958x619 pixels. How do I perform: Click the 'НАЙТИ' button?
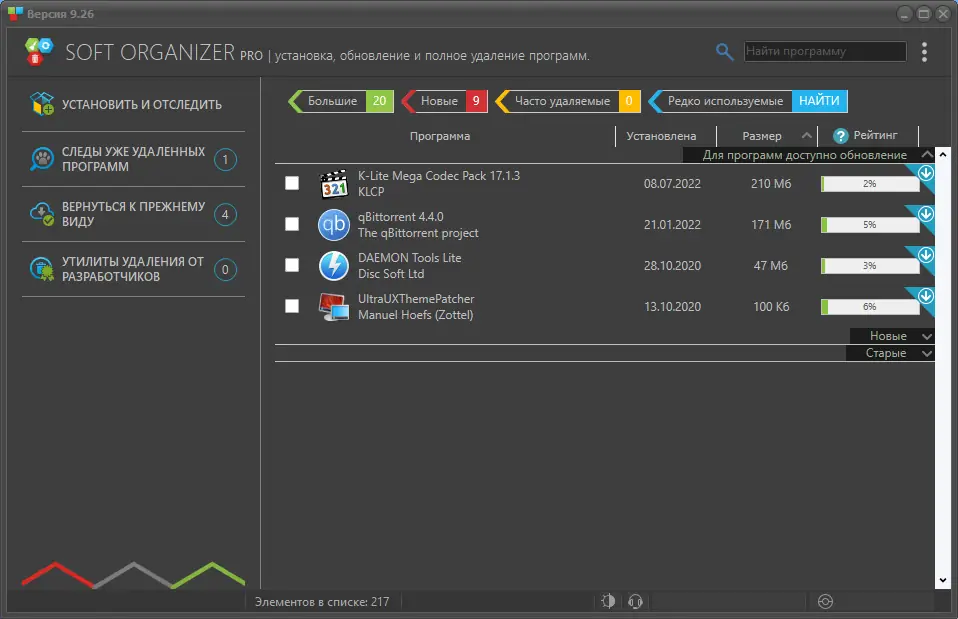(819, 101)
